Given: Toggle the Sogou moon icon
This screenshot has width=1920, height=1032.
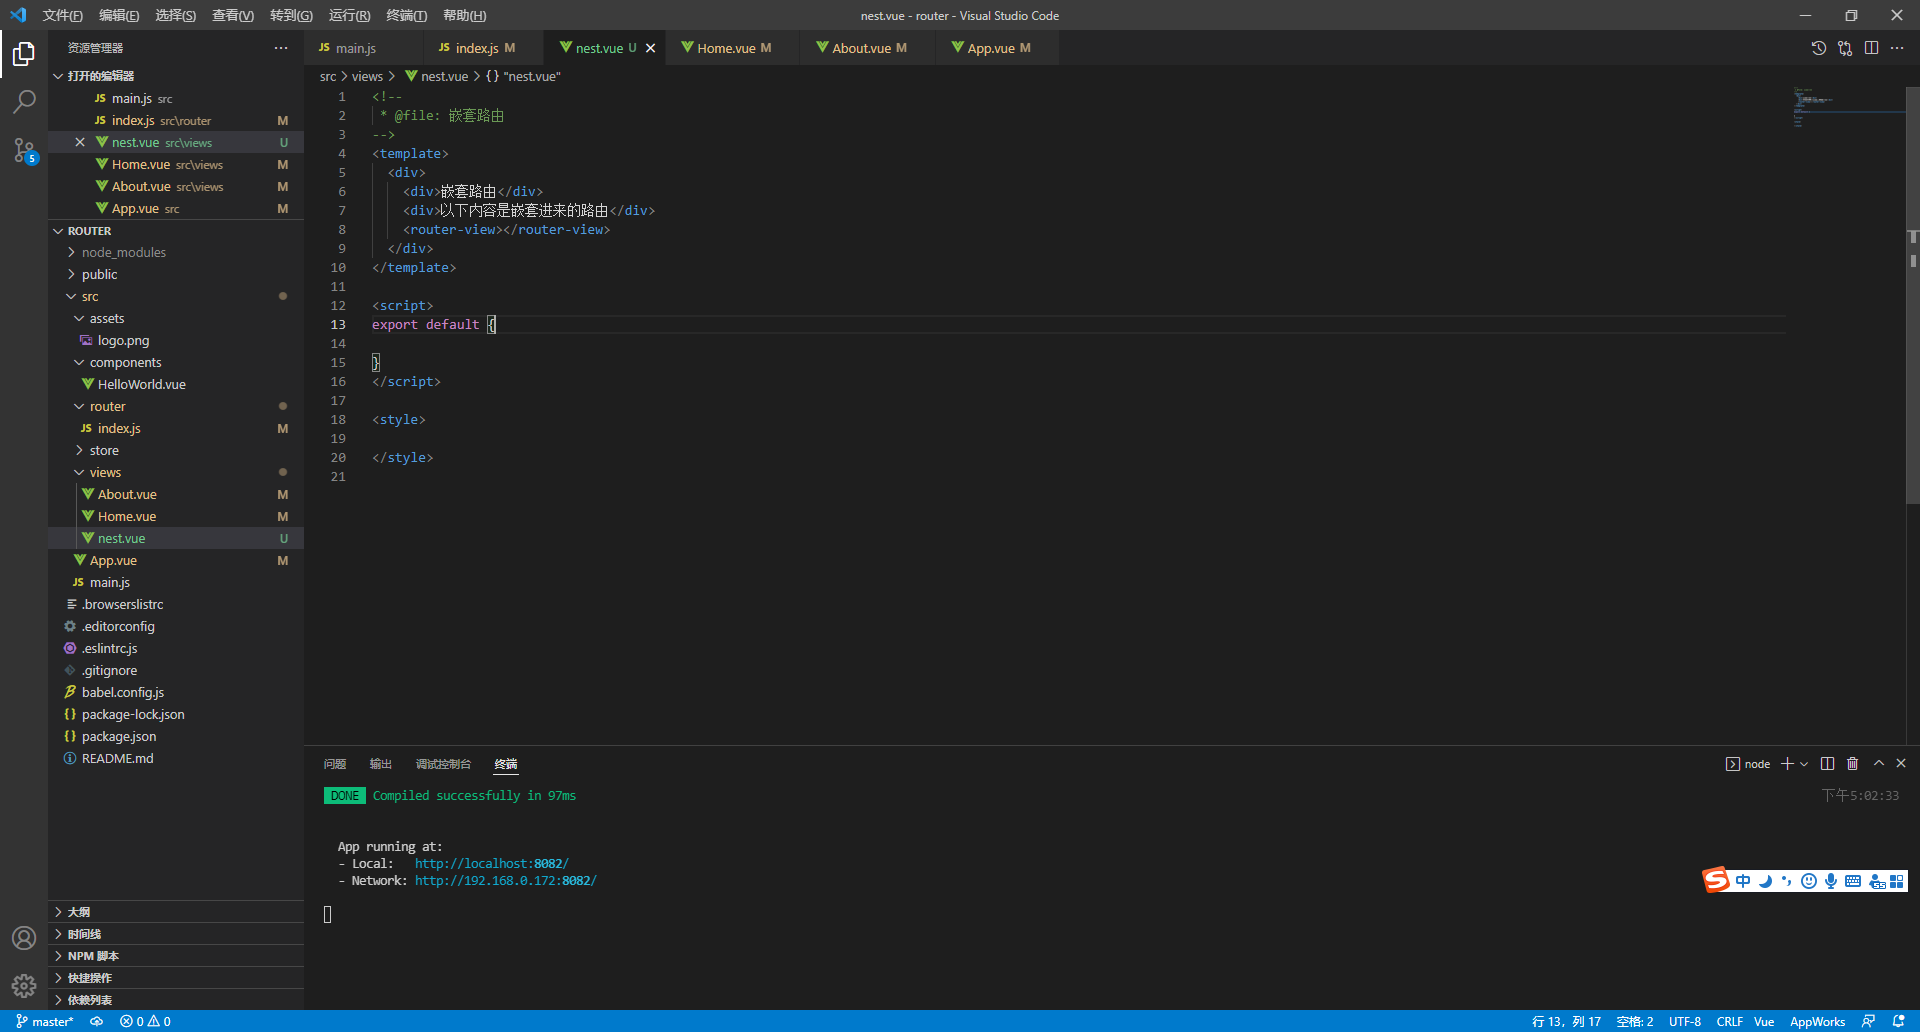Looking at the screenshot, I should pos(1765,881).
